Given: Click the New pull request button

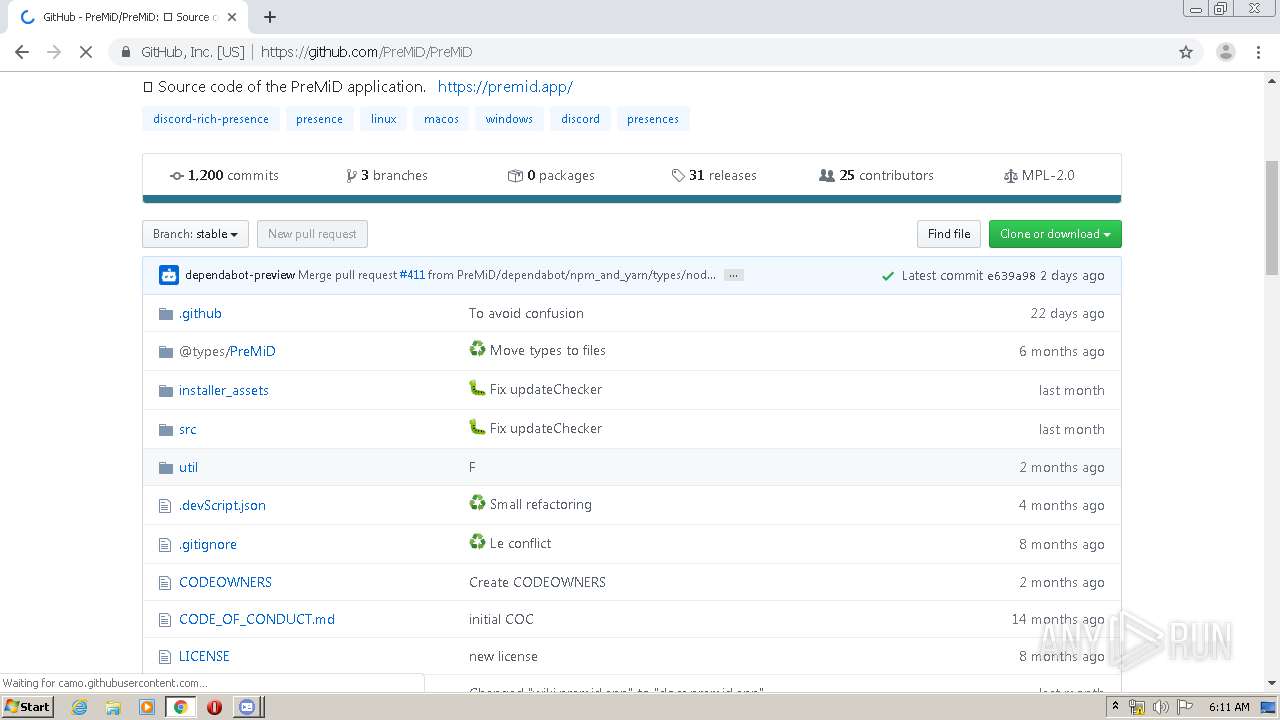Looking at the screenshot, I should pyautogui.click(x=312, y=234).
